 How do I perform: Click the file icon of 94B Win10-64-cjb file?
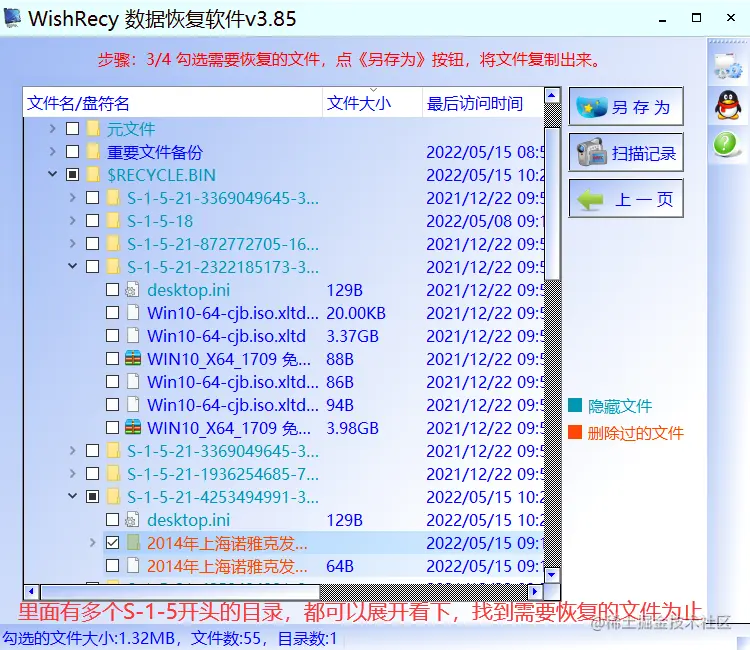(133, 404)
